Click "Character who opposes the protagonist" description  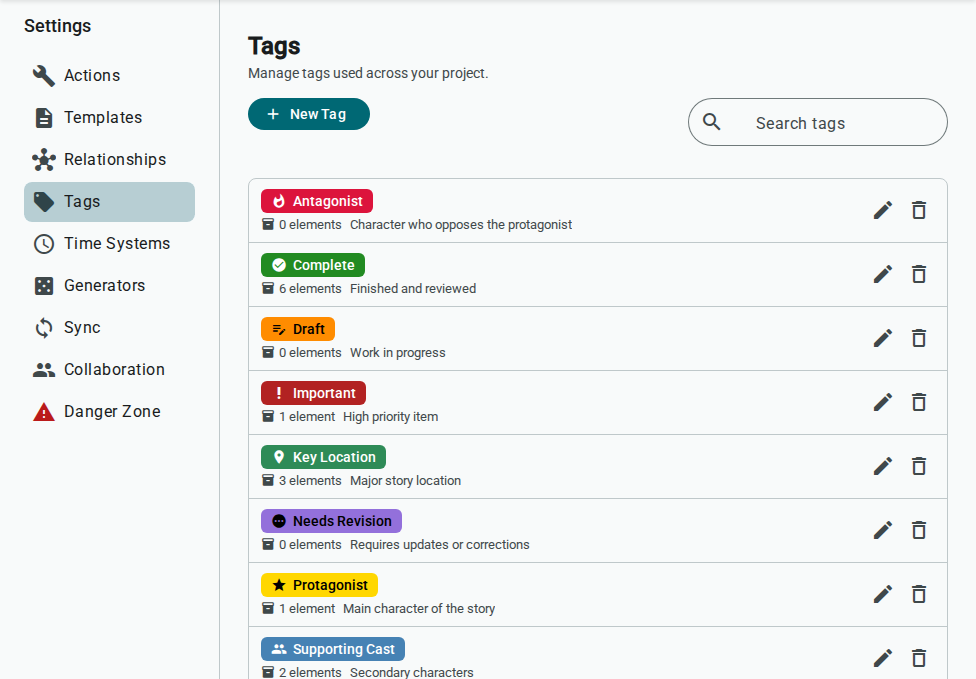[461, 225]
